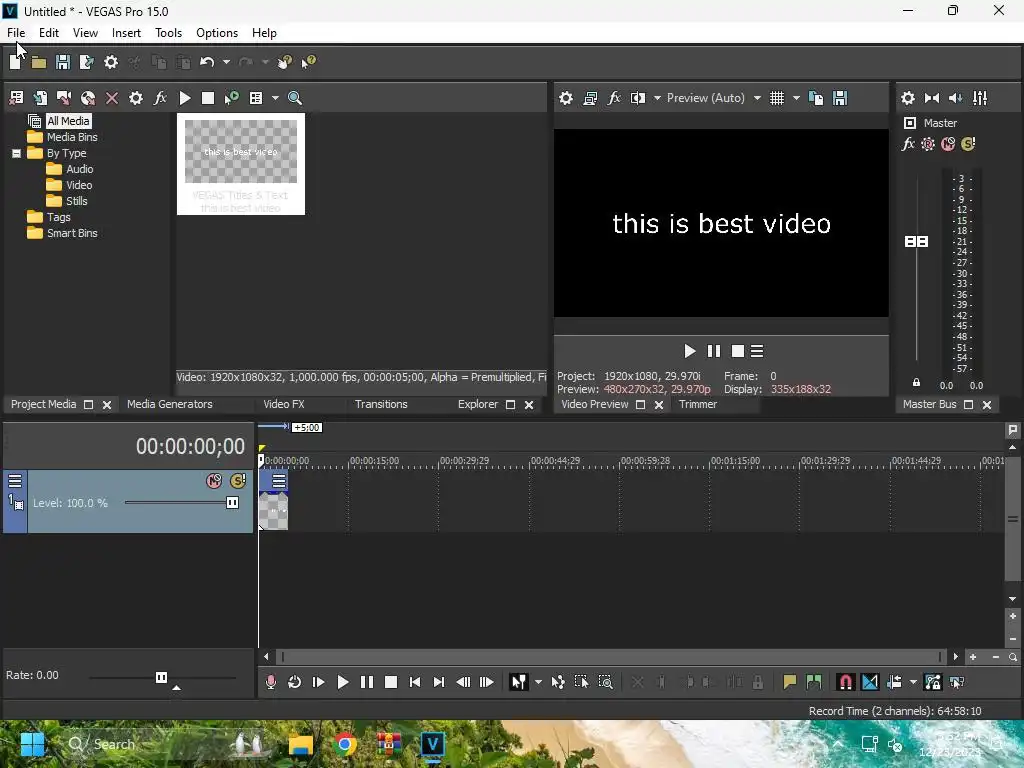Click the Search Media magnifier icon
The height and width of the screenshot is (768, 1024).
295,98
